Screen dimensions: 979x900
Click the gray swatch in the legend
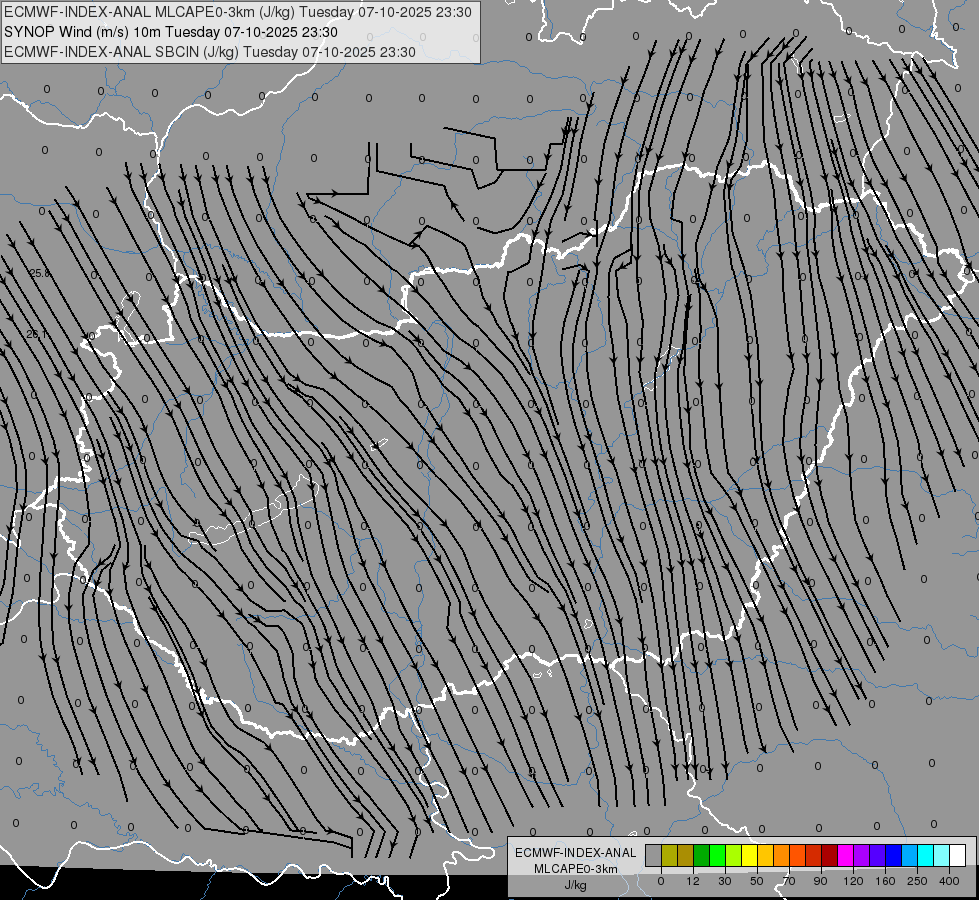[x=654, y=856]
